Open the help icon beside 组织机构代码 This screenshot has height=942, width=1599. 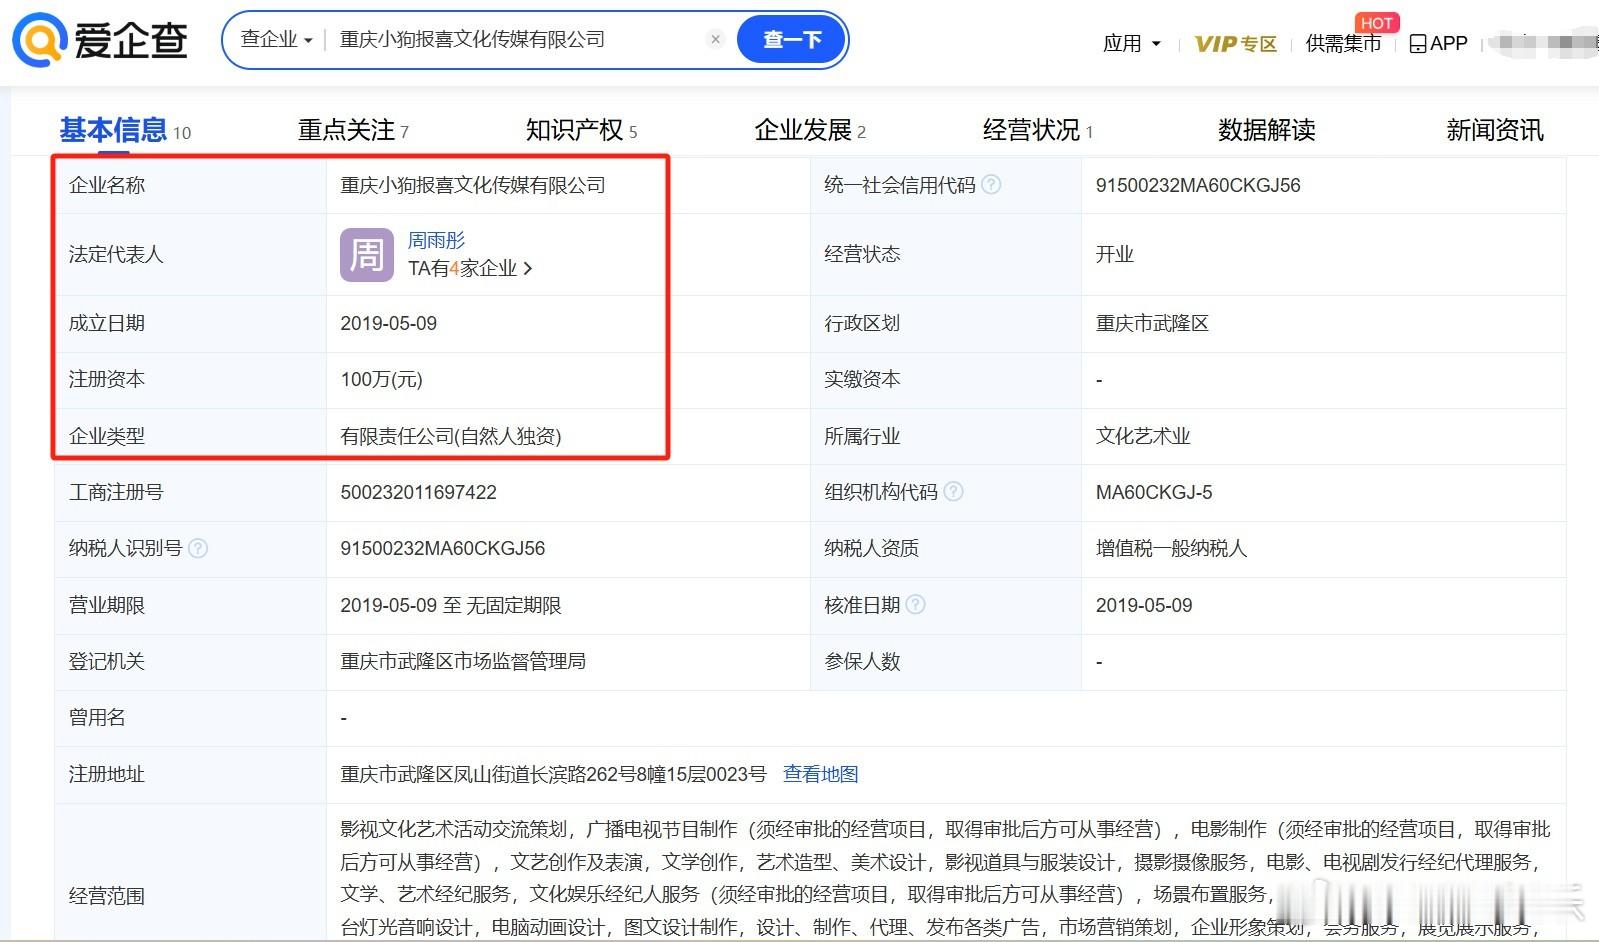(953, 492)
